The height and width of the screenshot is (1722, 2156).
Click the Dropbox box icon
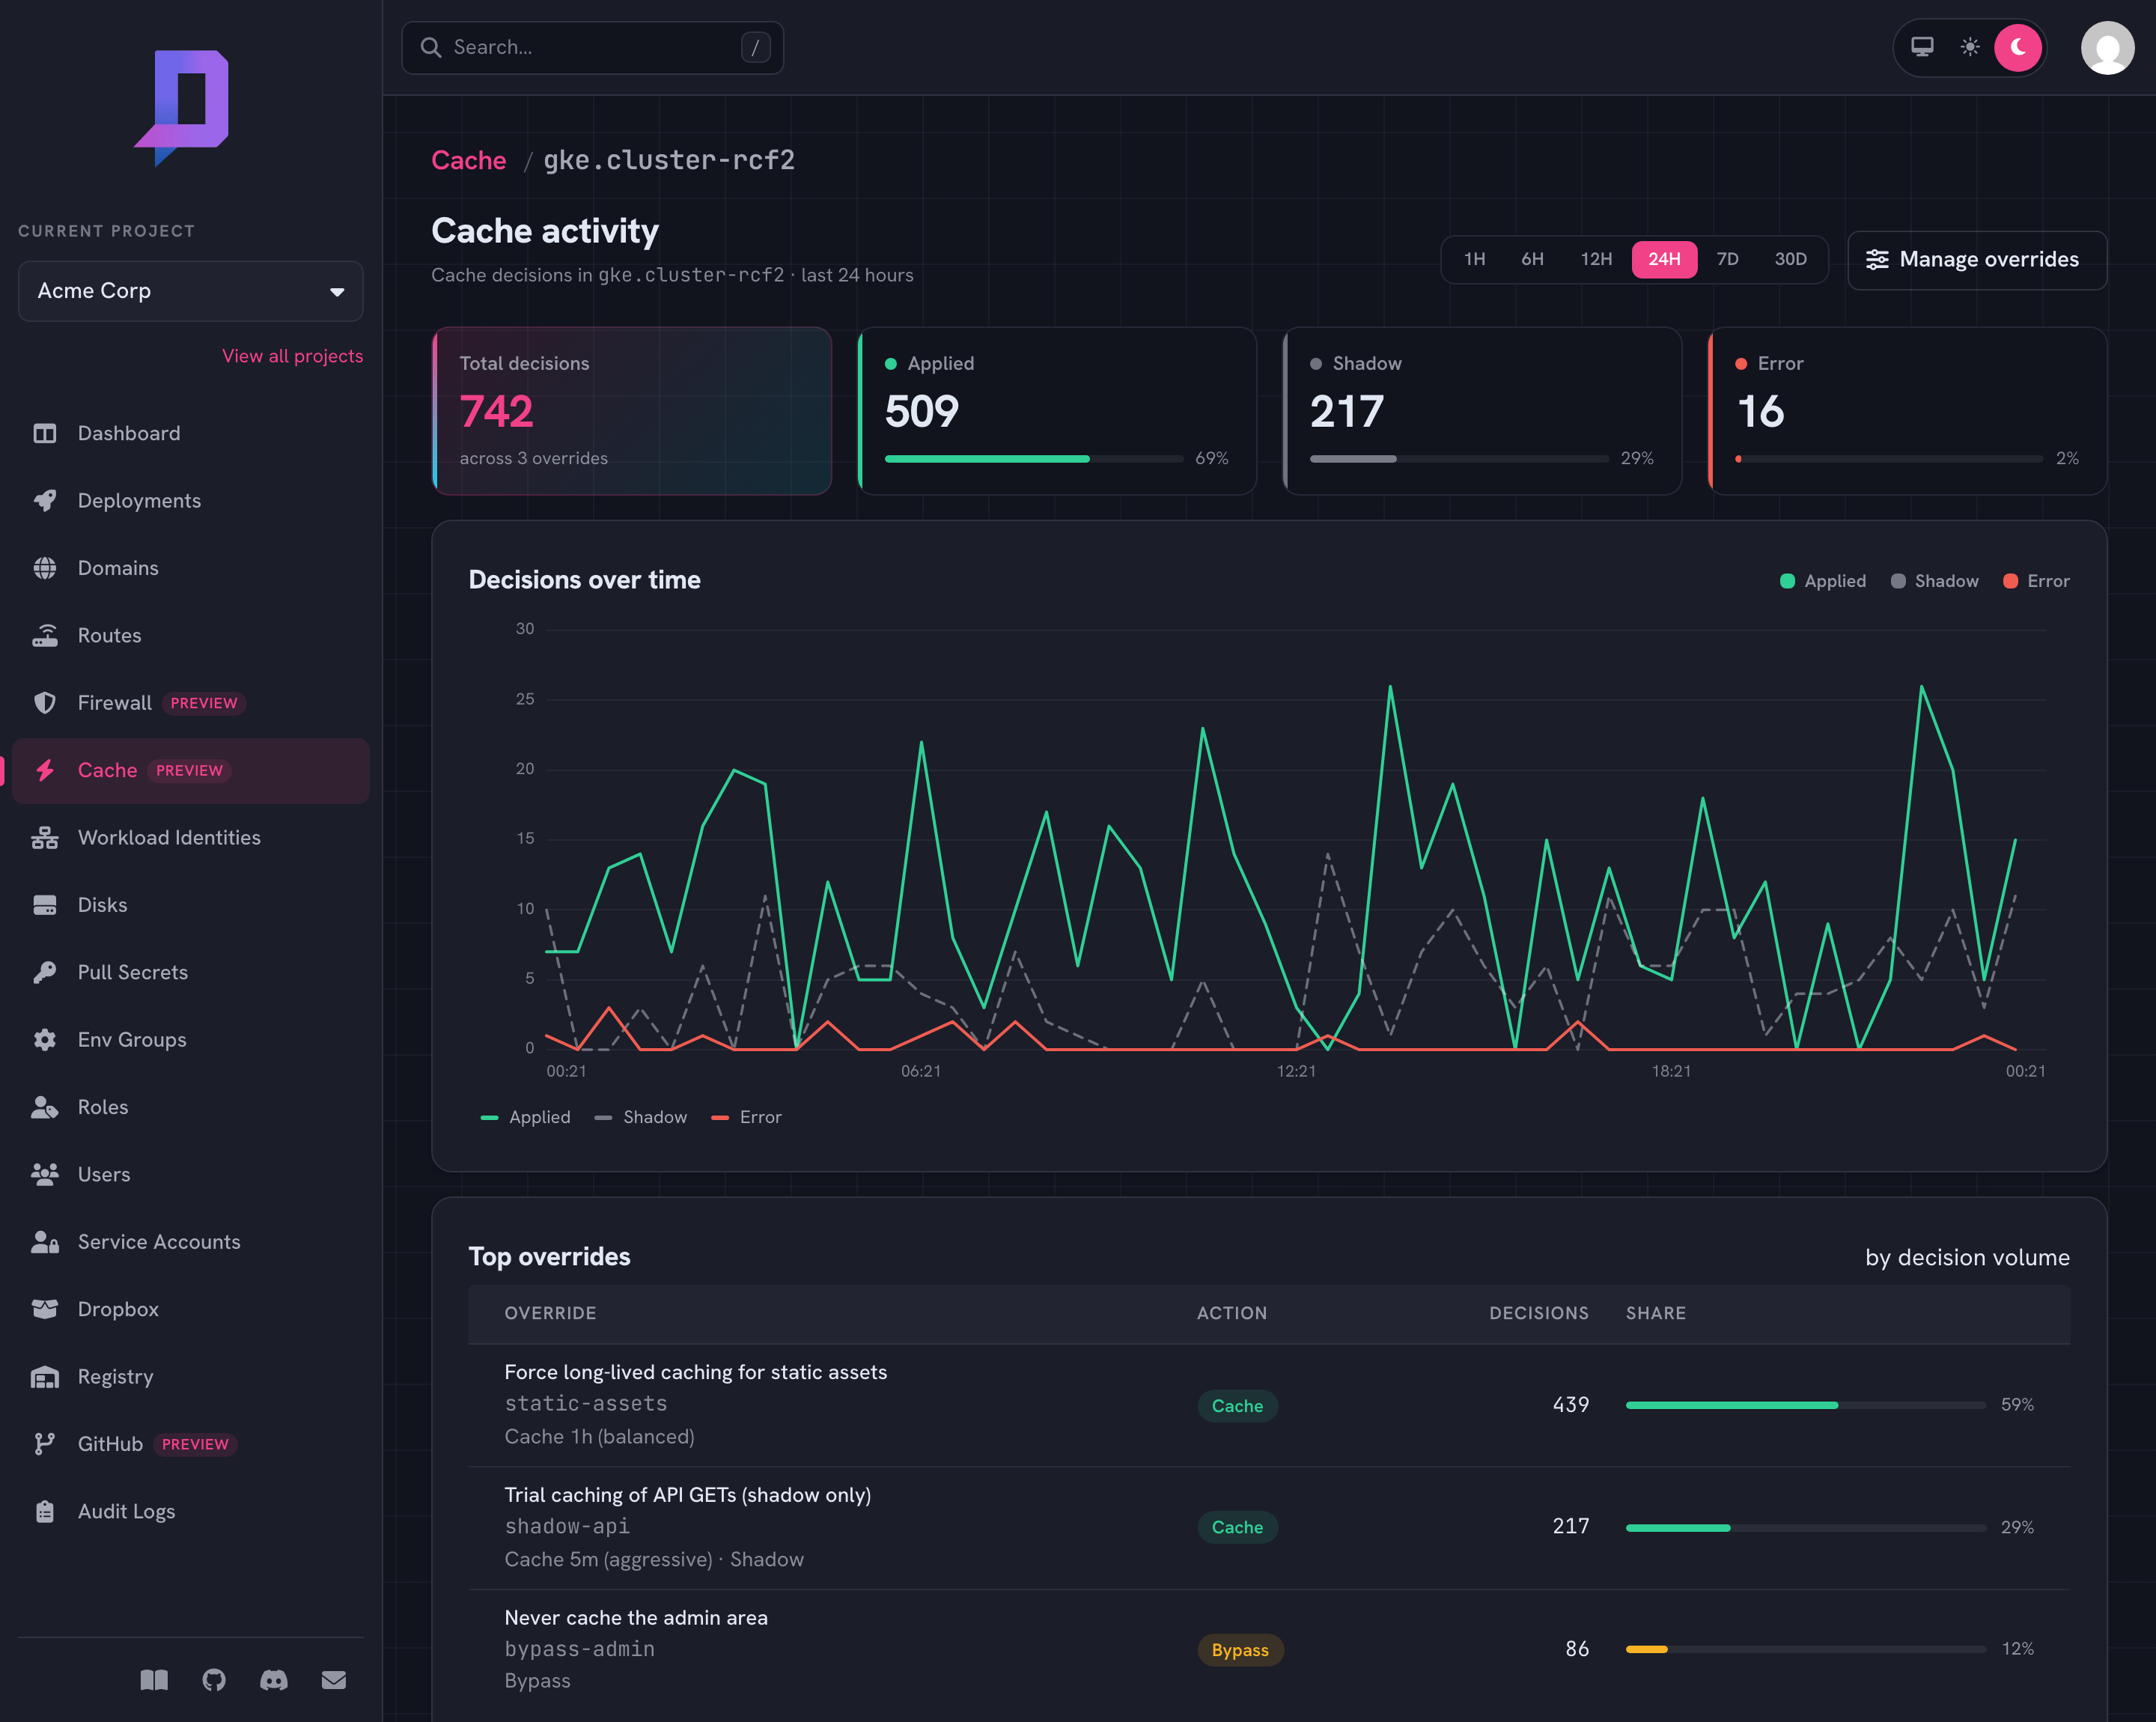pos(45,1309)
